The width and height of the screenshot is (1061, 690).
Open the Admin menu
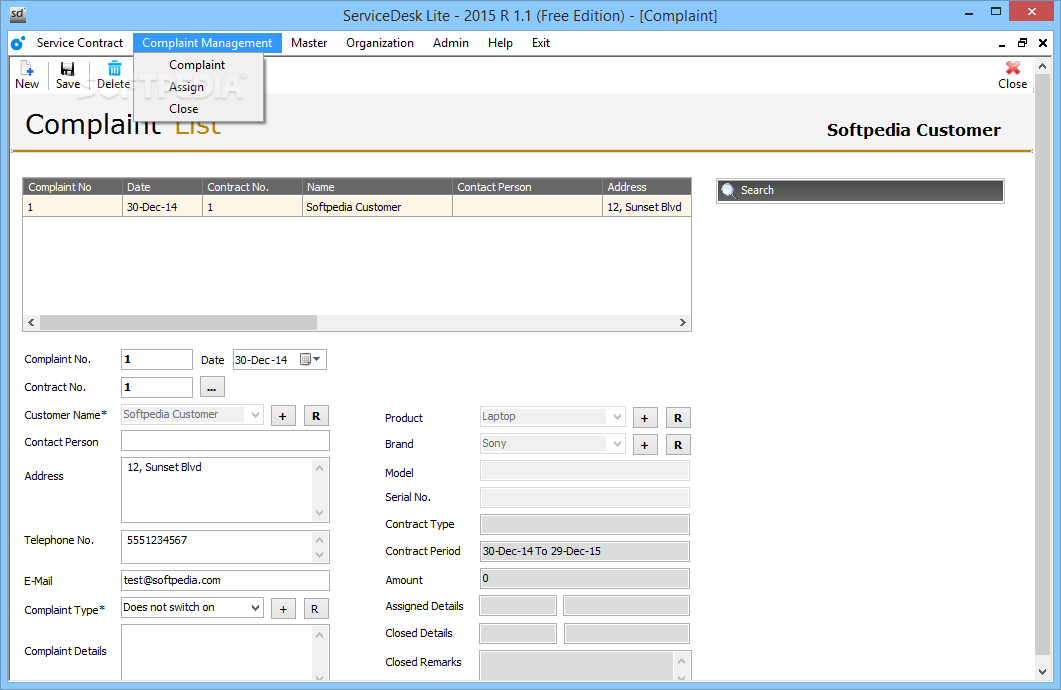click(451, 43)
